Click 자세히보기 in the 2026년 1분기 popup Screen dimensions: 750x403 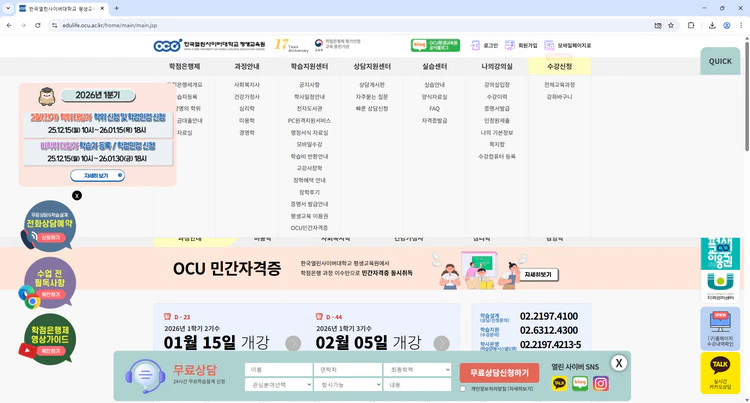[x=98, y=175]
